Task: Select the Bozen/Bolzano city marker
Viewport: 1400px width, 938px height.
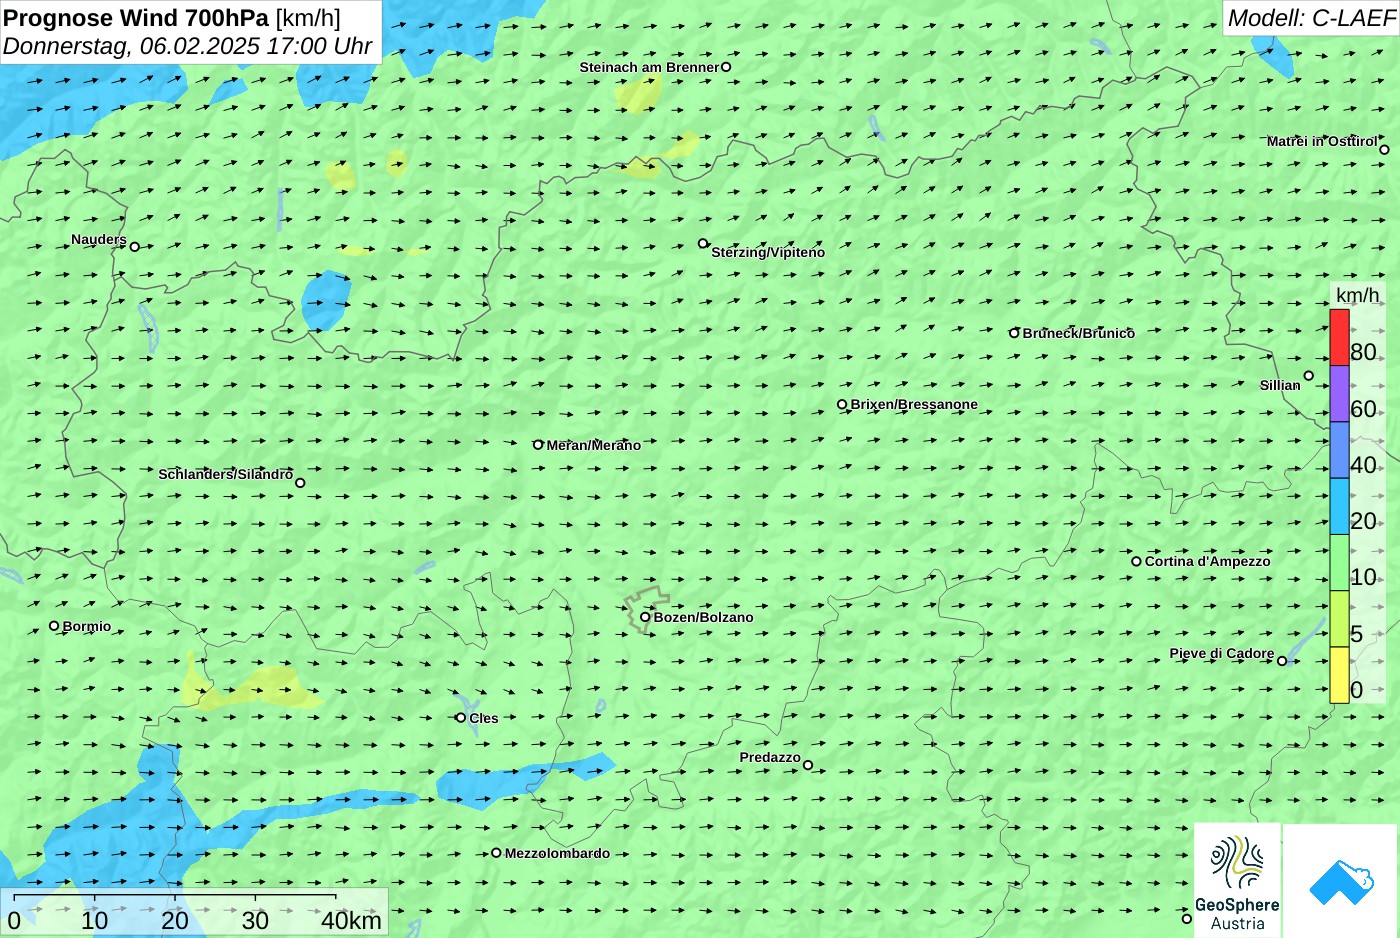Action: point(645,617)
